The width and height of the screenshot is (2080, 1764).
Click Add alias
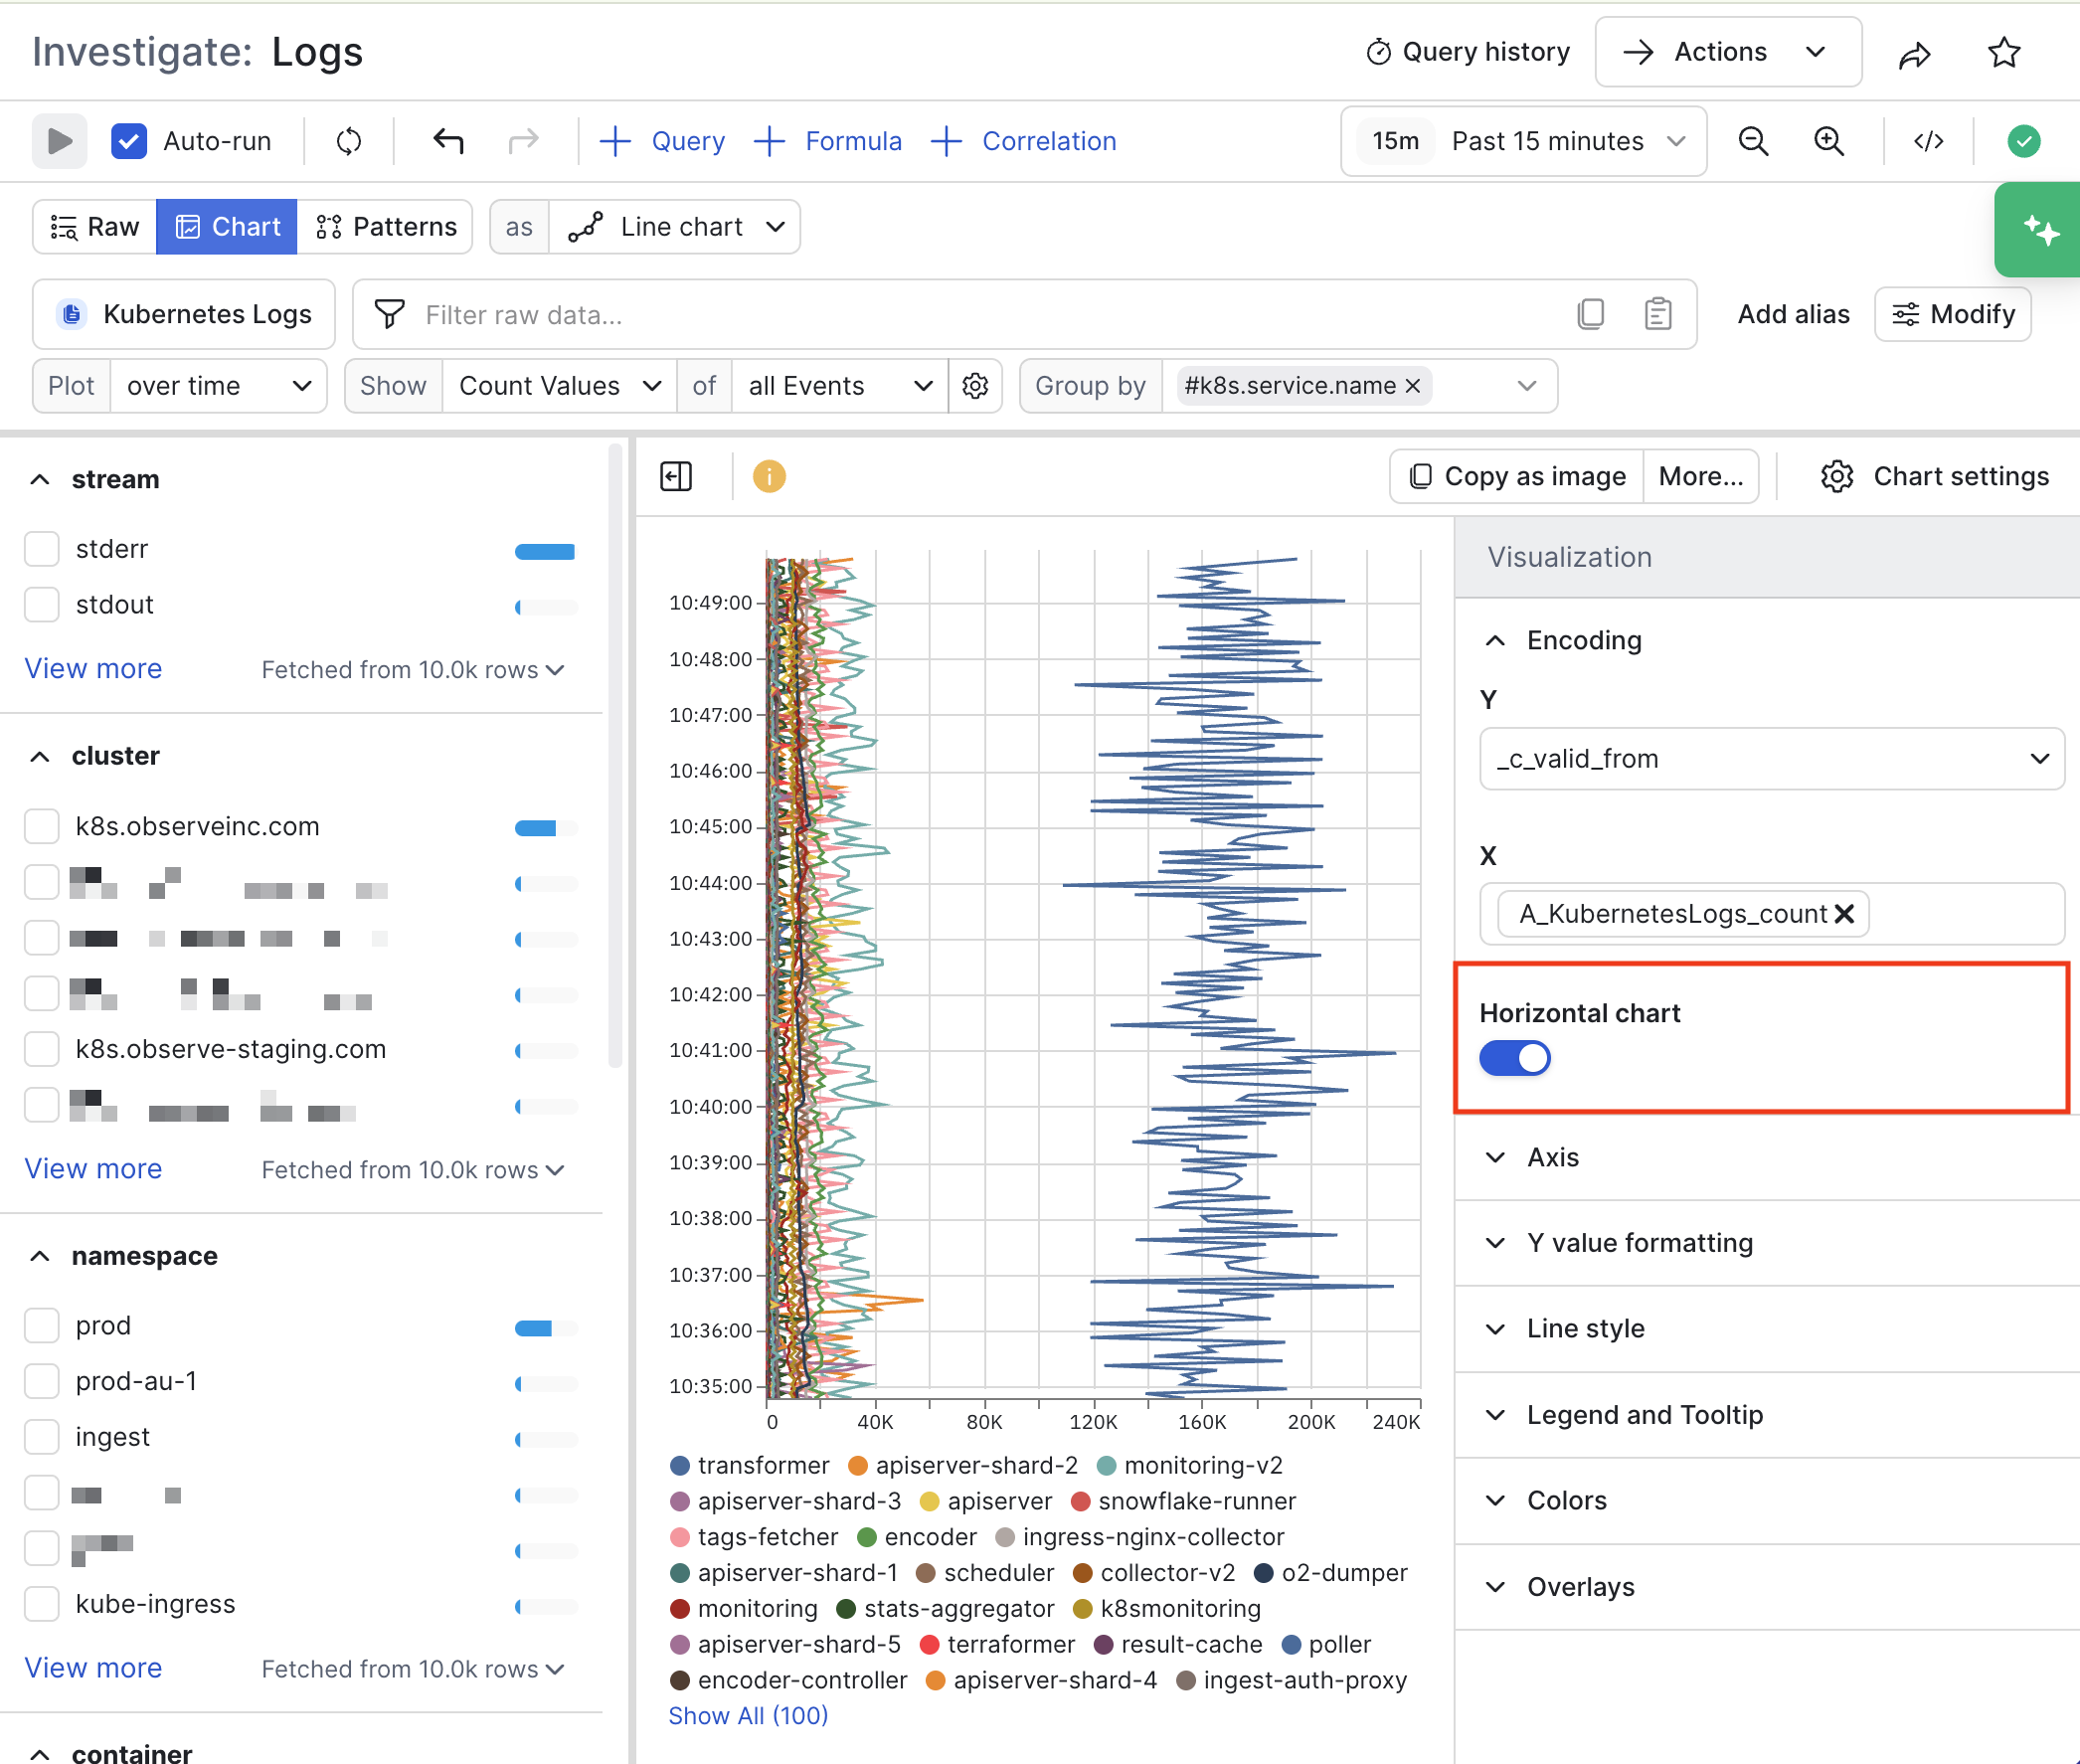click(1793, 314)
